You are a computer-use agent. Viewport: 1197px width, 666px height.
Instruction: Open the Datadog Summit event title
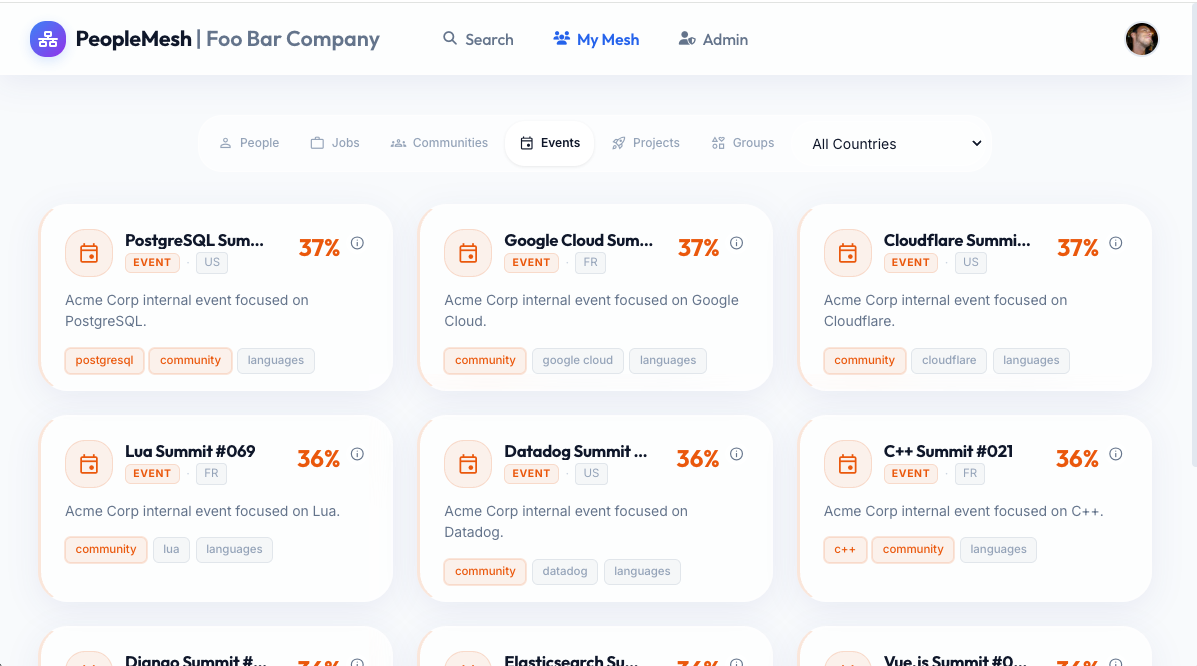(x=576, y=451)
